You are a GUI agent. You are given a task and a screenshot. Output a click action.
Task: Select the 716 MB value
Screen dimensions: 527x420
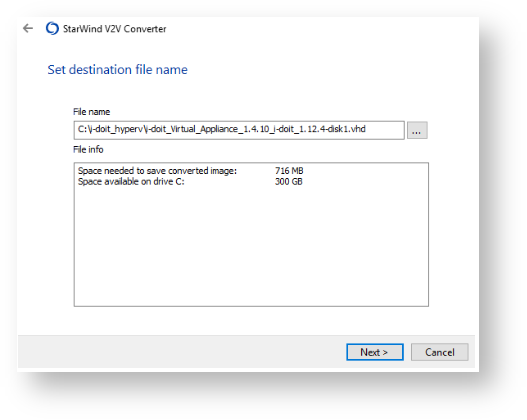coord(289,171)
